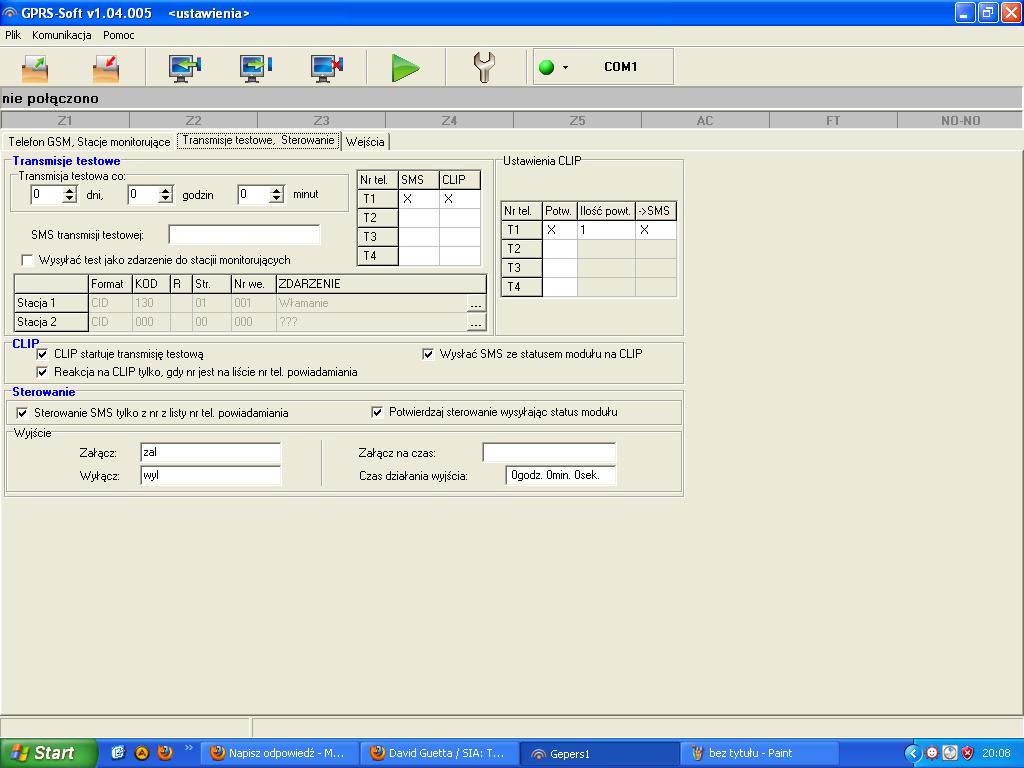Image resolution: width=1024 pixels, height=768 pixels.
Task: Click the NO-NO status indicator
Action: pos(960,120)
